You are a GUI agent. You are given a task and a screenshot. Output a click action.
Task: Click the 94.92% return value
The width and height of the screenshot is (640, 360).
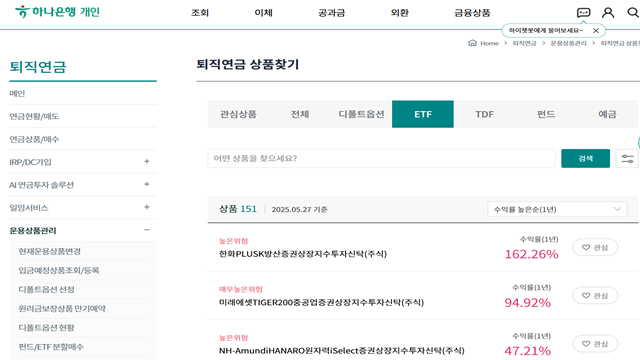click(528, 303)
